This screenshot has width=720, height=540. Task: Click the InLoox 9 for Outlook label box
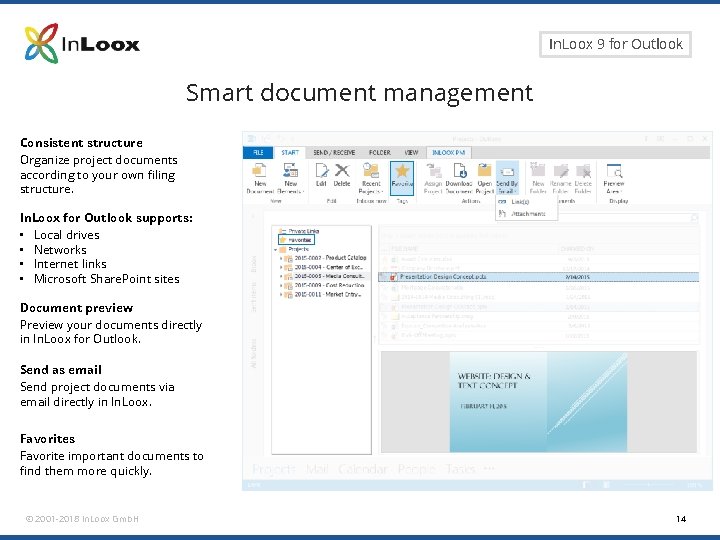coord(615,45)
